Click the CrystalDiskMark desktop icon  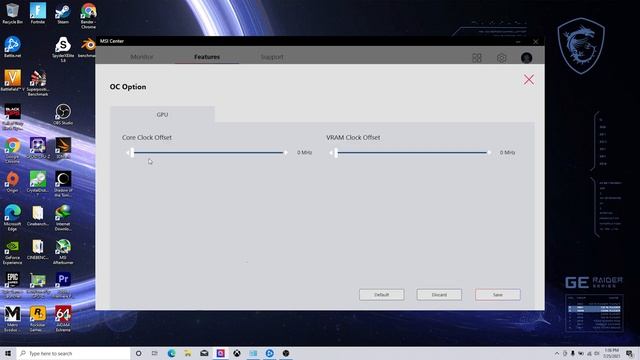38,184
